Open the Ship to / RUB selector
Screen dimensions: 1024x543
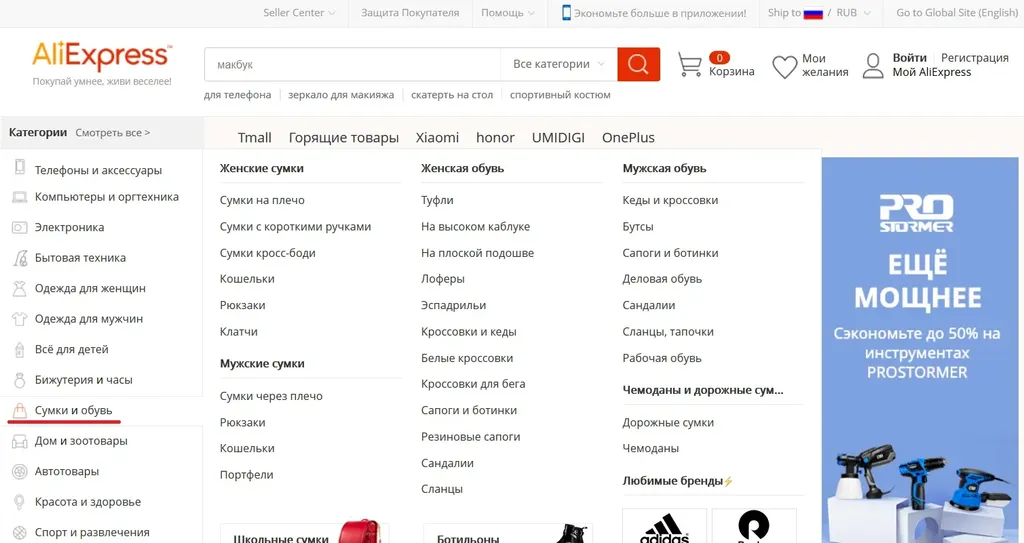pos(819,12)
